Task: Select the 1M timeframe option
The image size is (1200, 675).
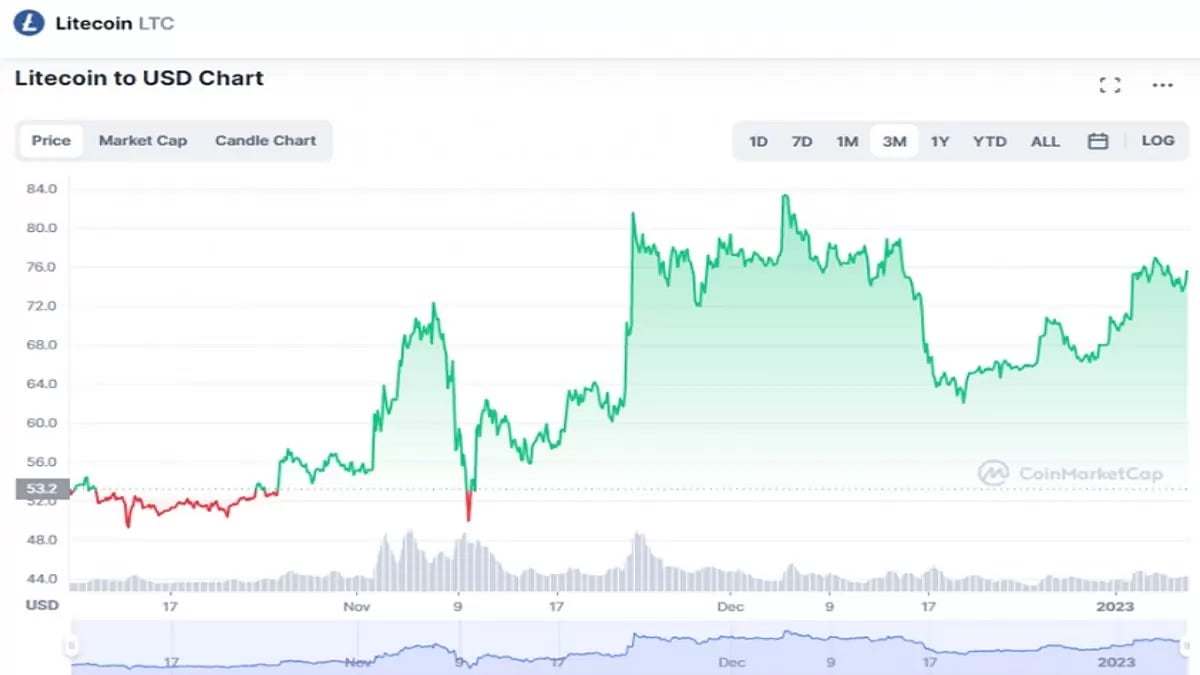Action: [847, 141]
